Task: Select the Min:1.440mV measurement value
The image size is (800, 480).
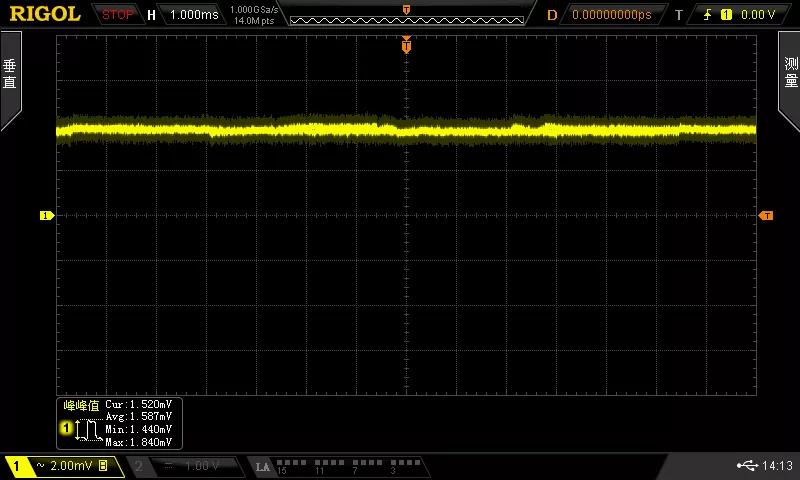Action: pyautogui.click(x=139, y=430)
